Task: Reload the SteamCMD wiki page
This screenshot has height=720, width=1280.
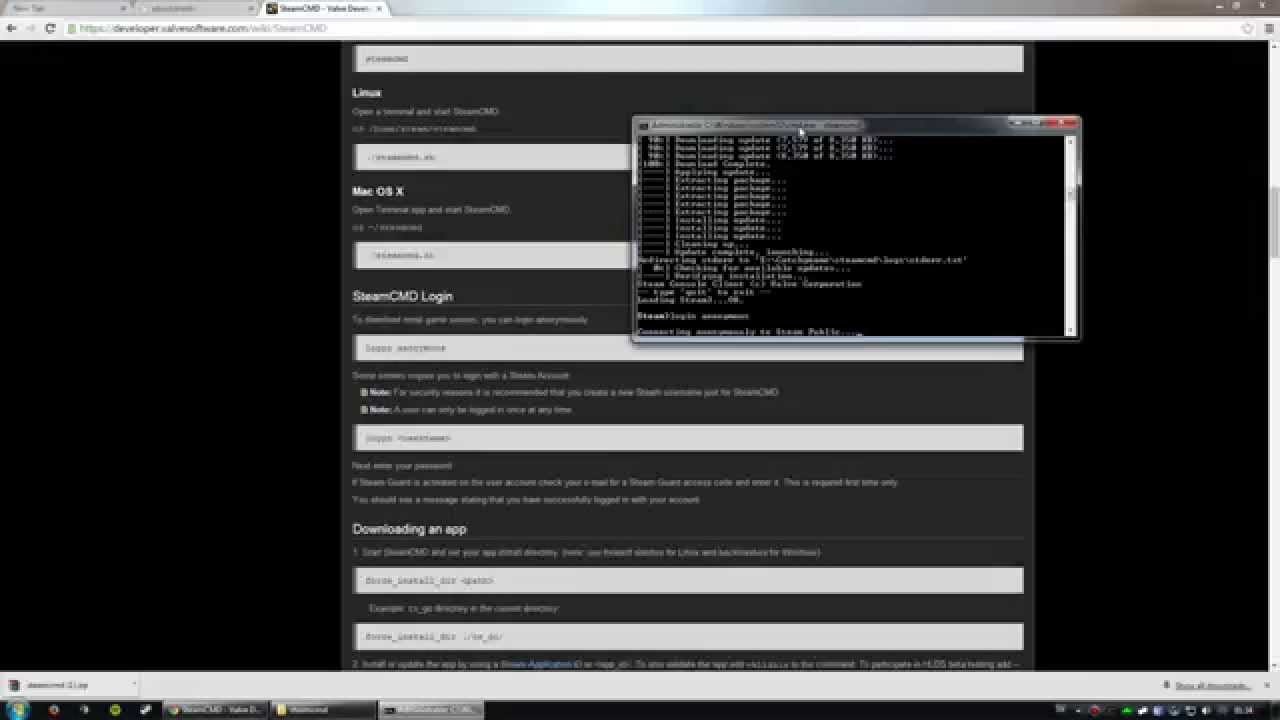Action: click(50, 28)
